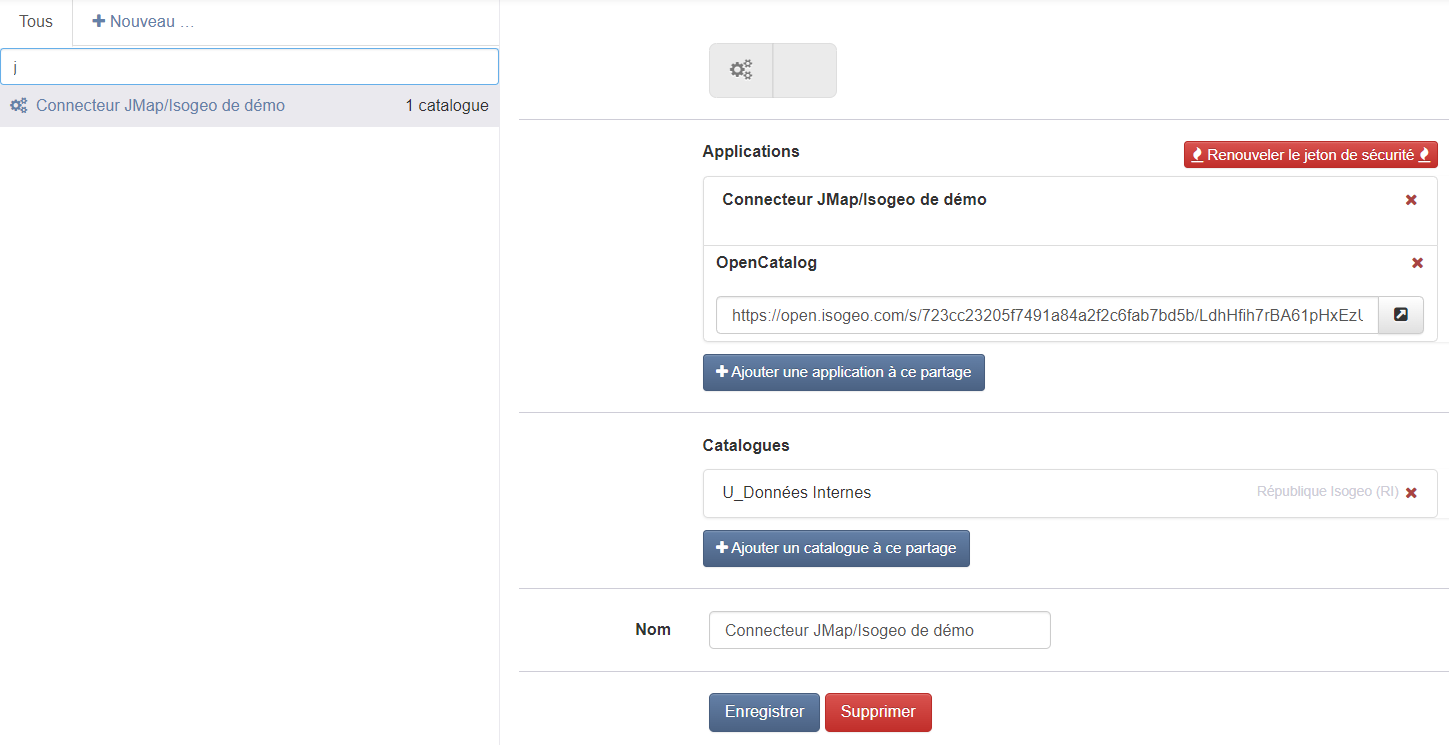This screenshot has height=745, width=1449.
Task: Open the Nouveau tab
Action: pos(143,22)
